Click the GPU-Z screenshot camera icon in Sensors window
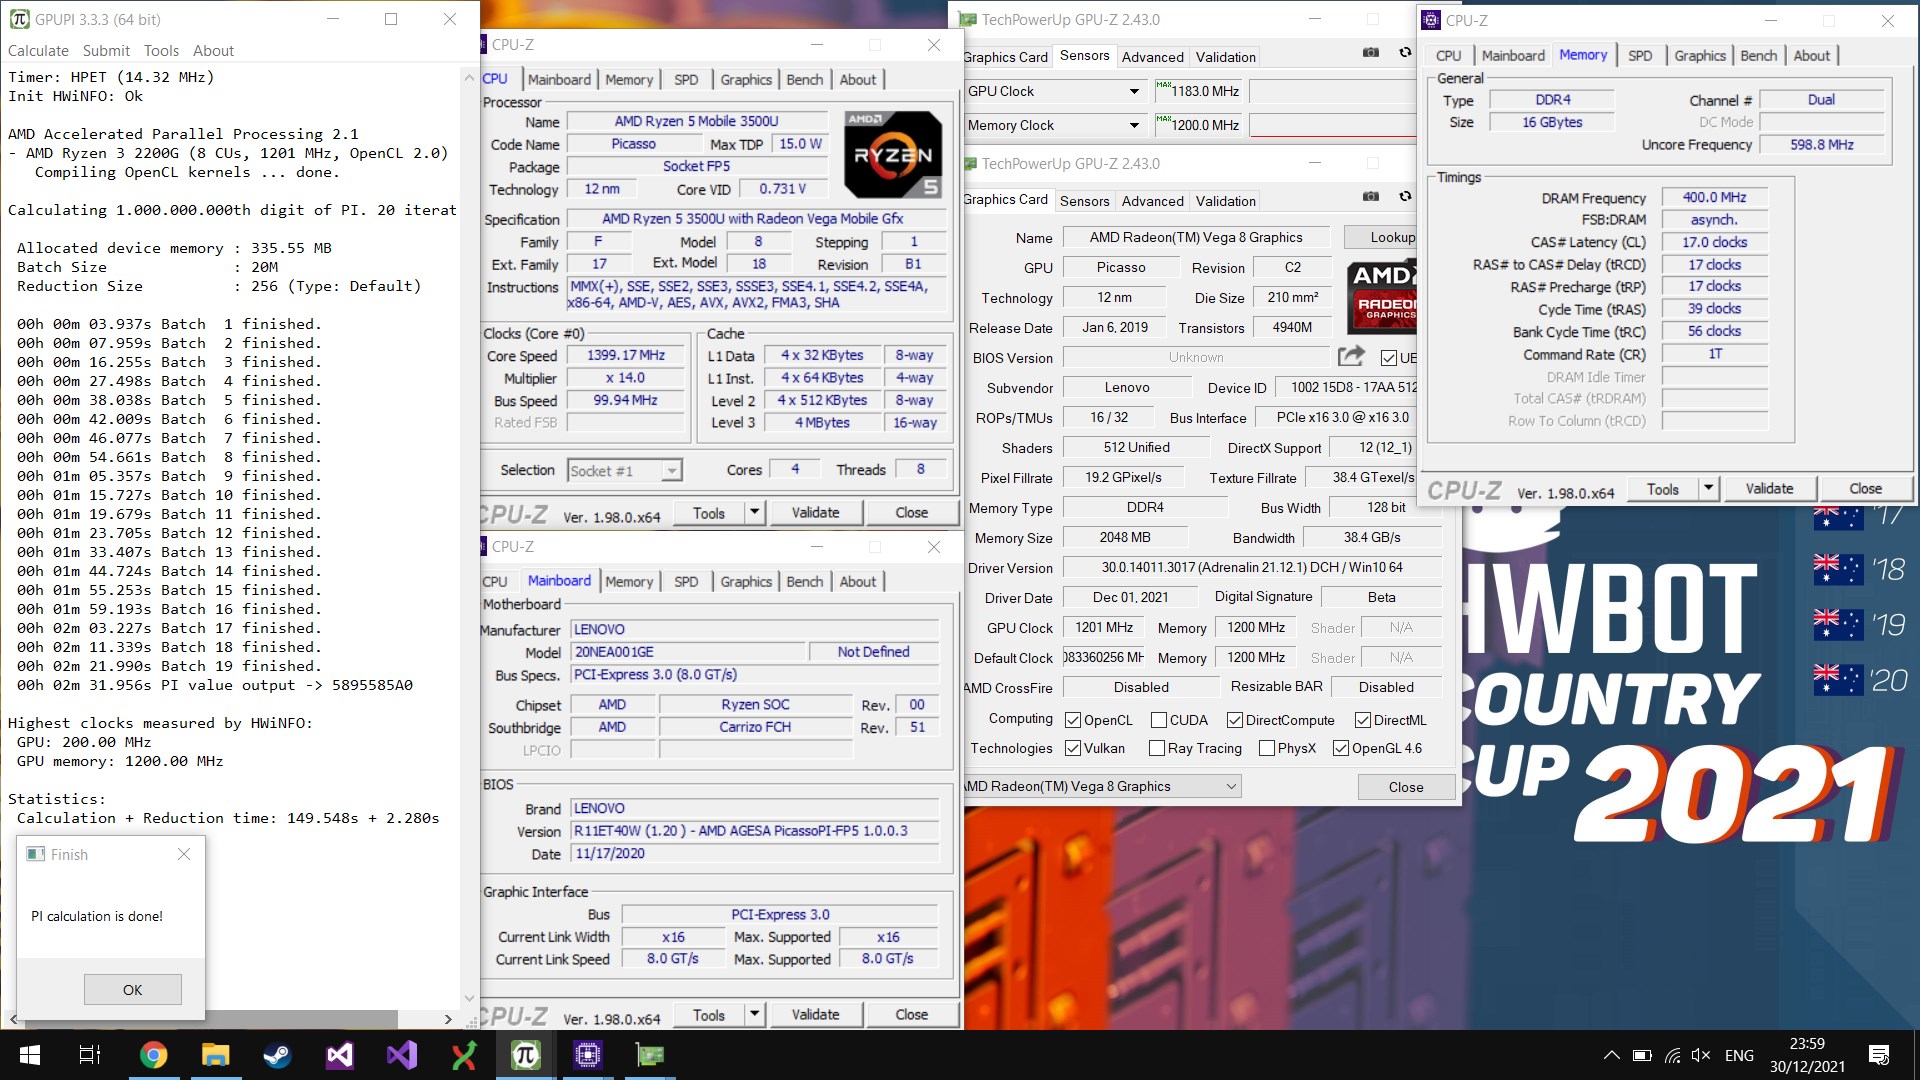Image resolution: width=1920 pixels, height=1080 pixels. (1371, 53)
